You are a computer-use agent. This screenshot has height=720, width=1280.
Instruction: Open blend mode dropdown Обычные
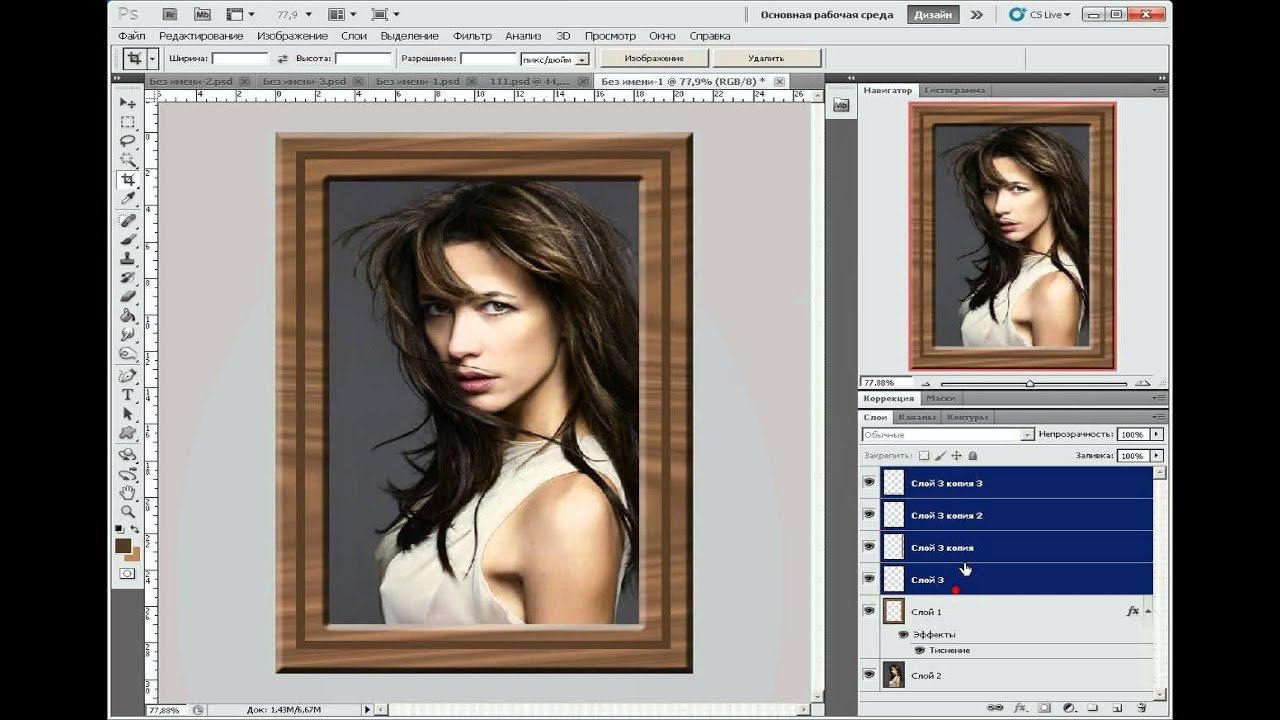pos(1027,435)
